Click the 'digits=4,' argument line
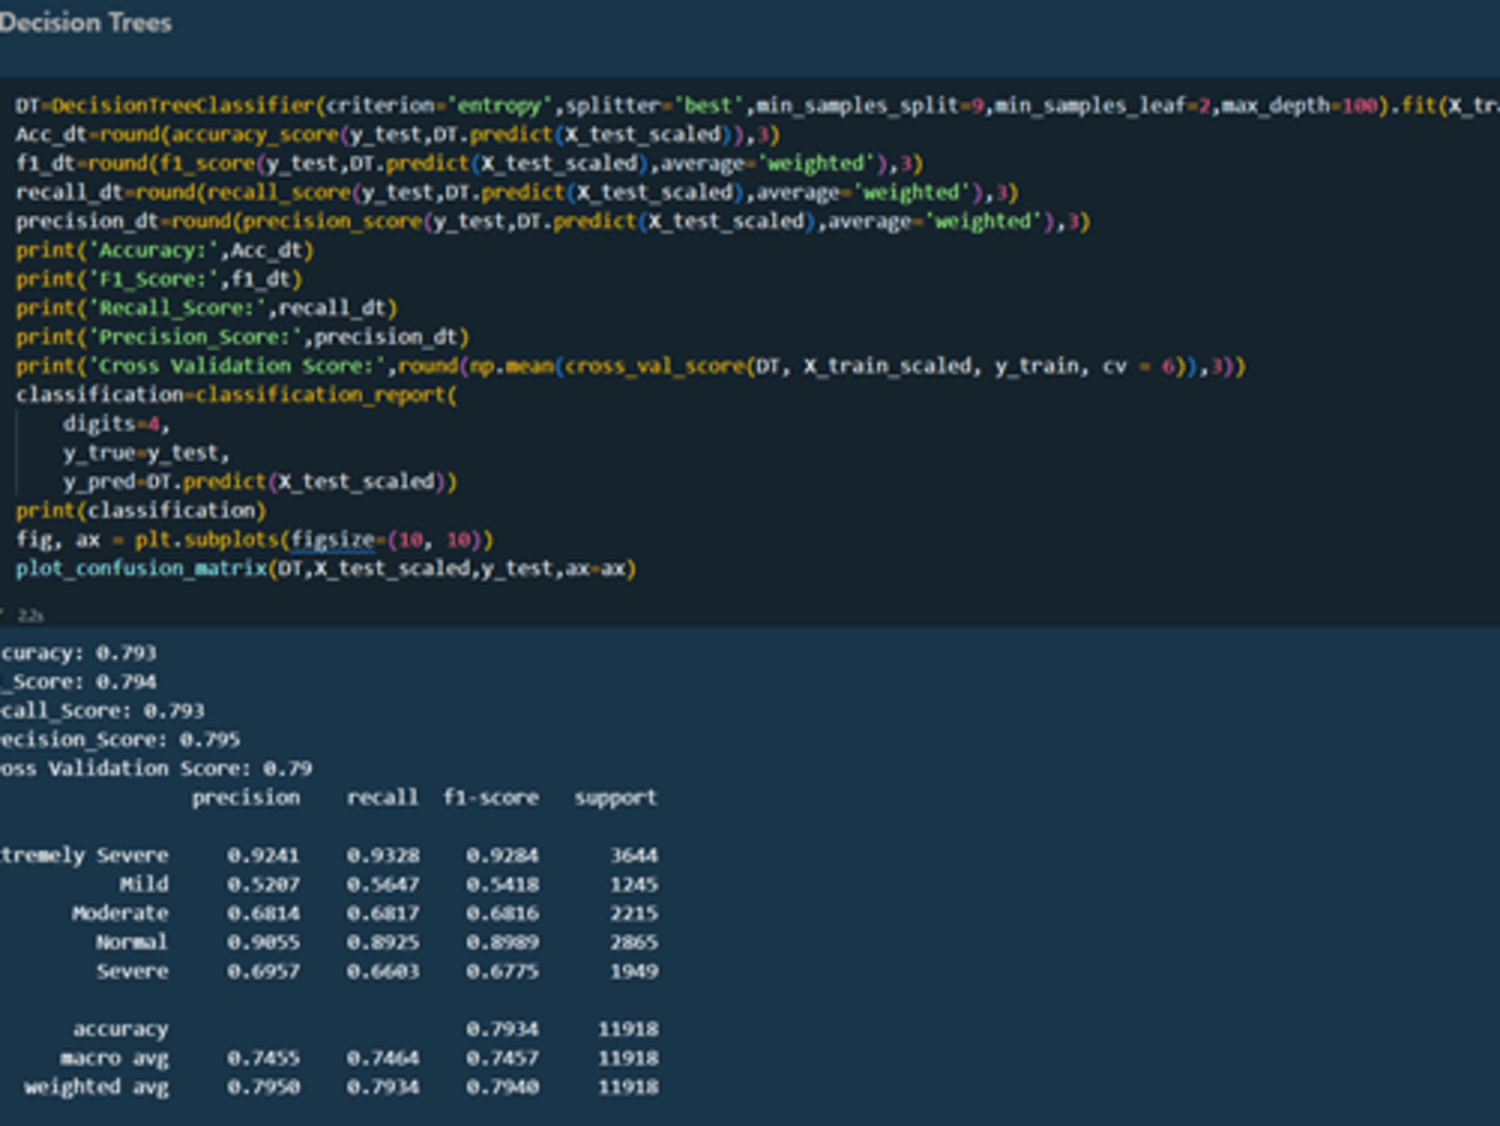The height and width of the screenshot is (1126, 1500). pos(116,424)
